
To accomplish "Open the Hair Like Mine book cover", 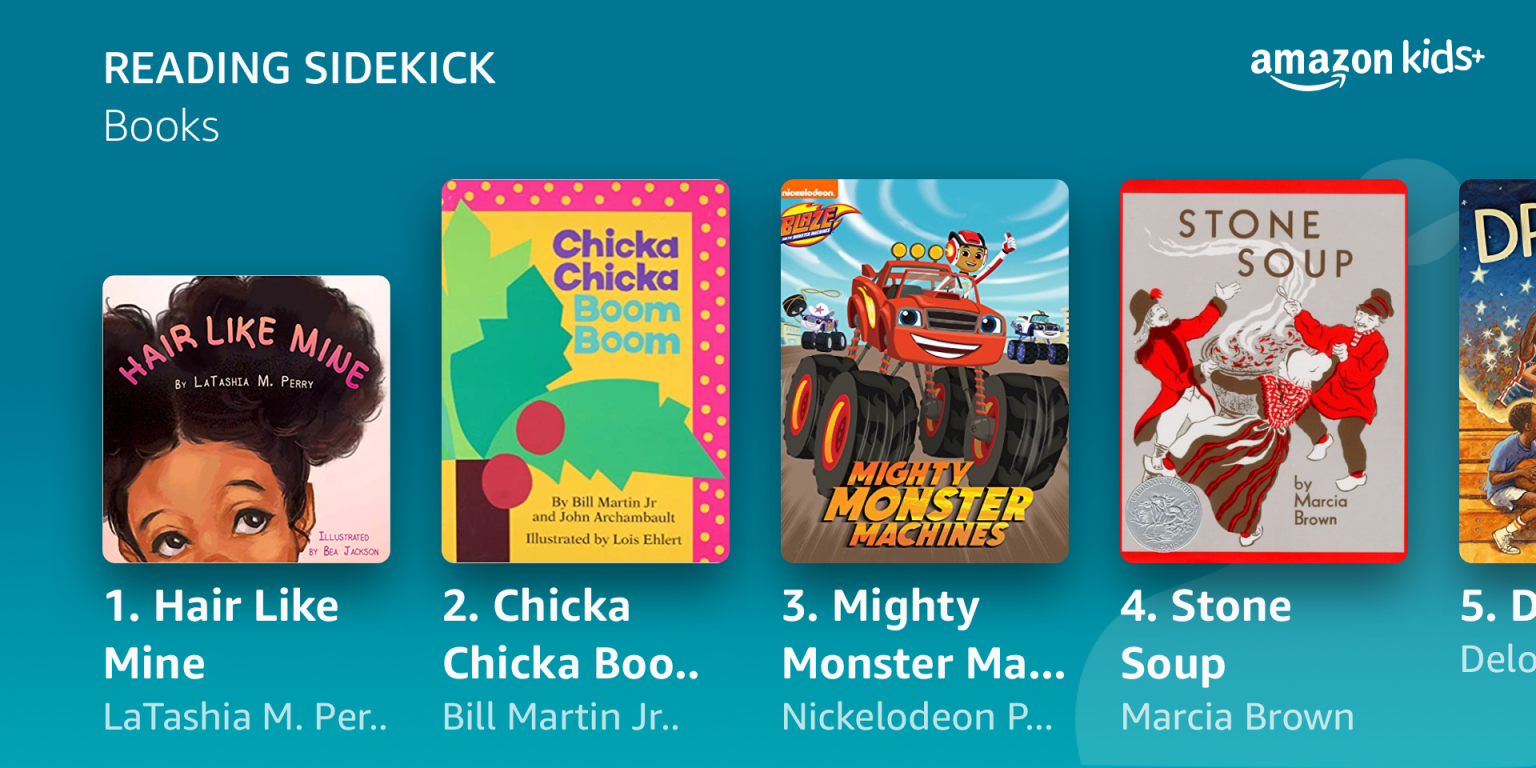I will pyautogui.click(x=246, y=419).
